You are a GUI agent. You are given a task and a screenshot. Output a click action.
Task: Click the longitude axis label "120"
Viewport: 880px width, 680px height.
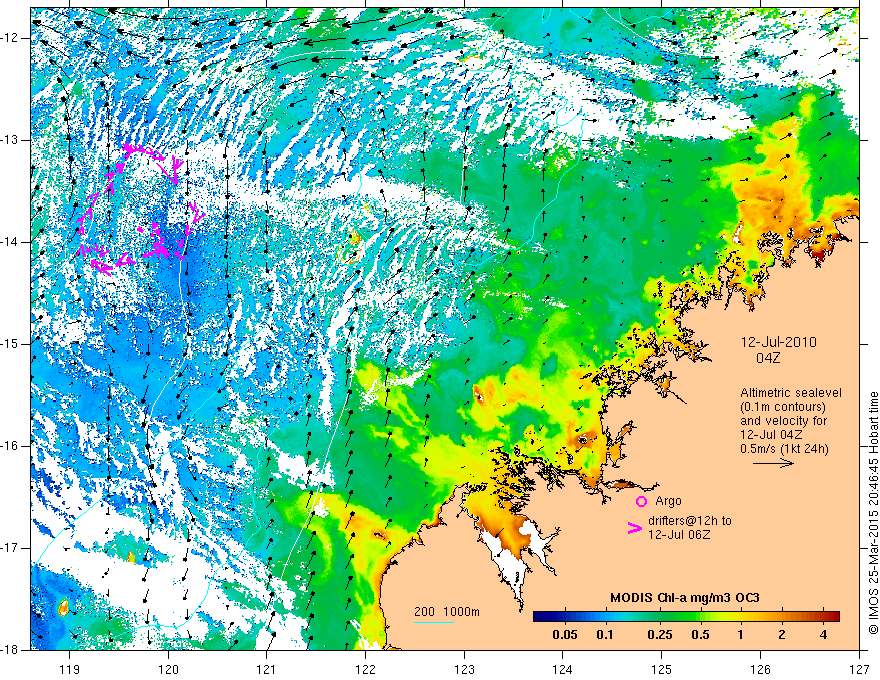point(168,669)
